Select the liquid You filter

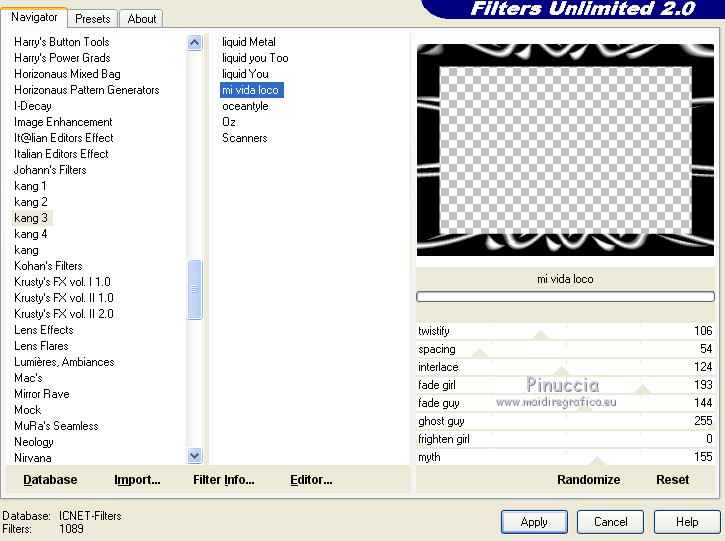pos(245,74)
